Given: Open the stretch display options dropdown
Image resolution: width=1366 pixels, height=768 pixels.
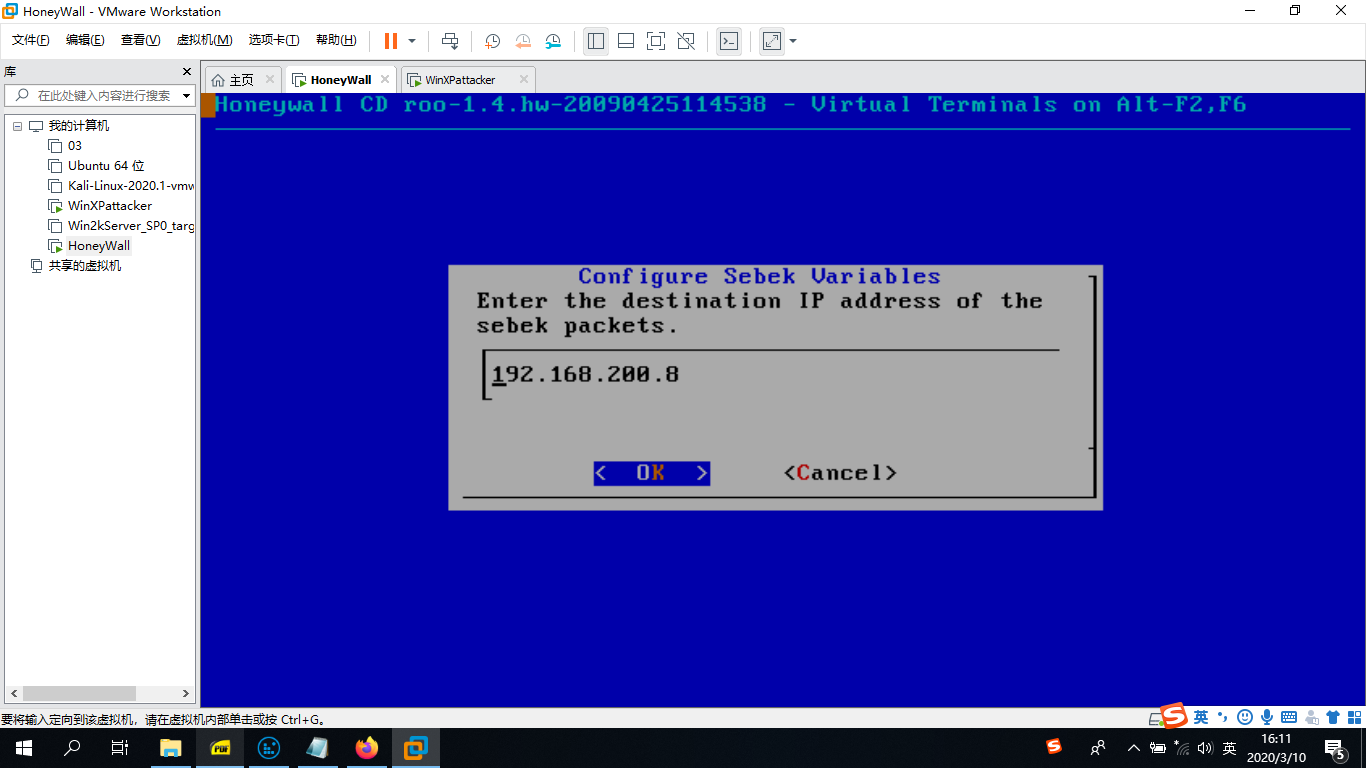Looking at the screenshot, I should (793, 41).
